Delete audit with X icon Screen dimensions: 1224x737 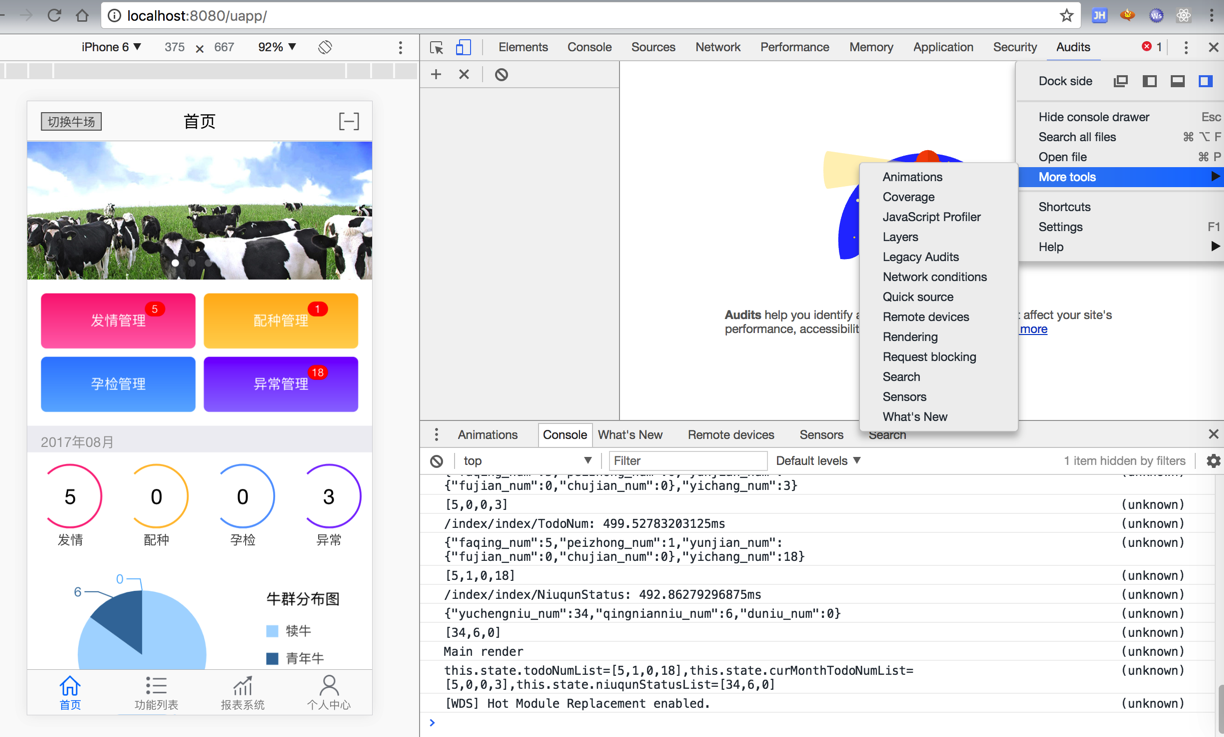tap(464, 74)
